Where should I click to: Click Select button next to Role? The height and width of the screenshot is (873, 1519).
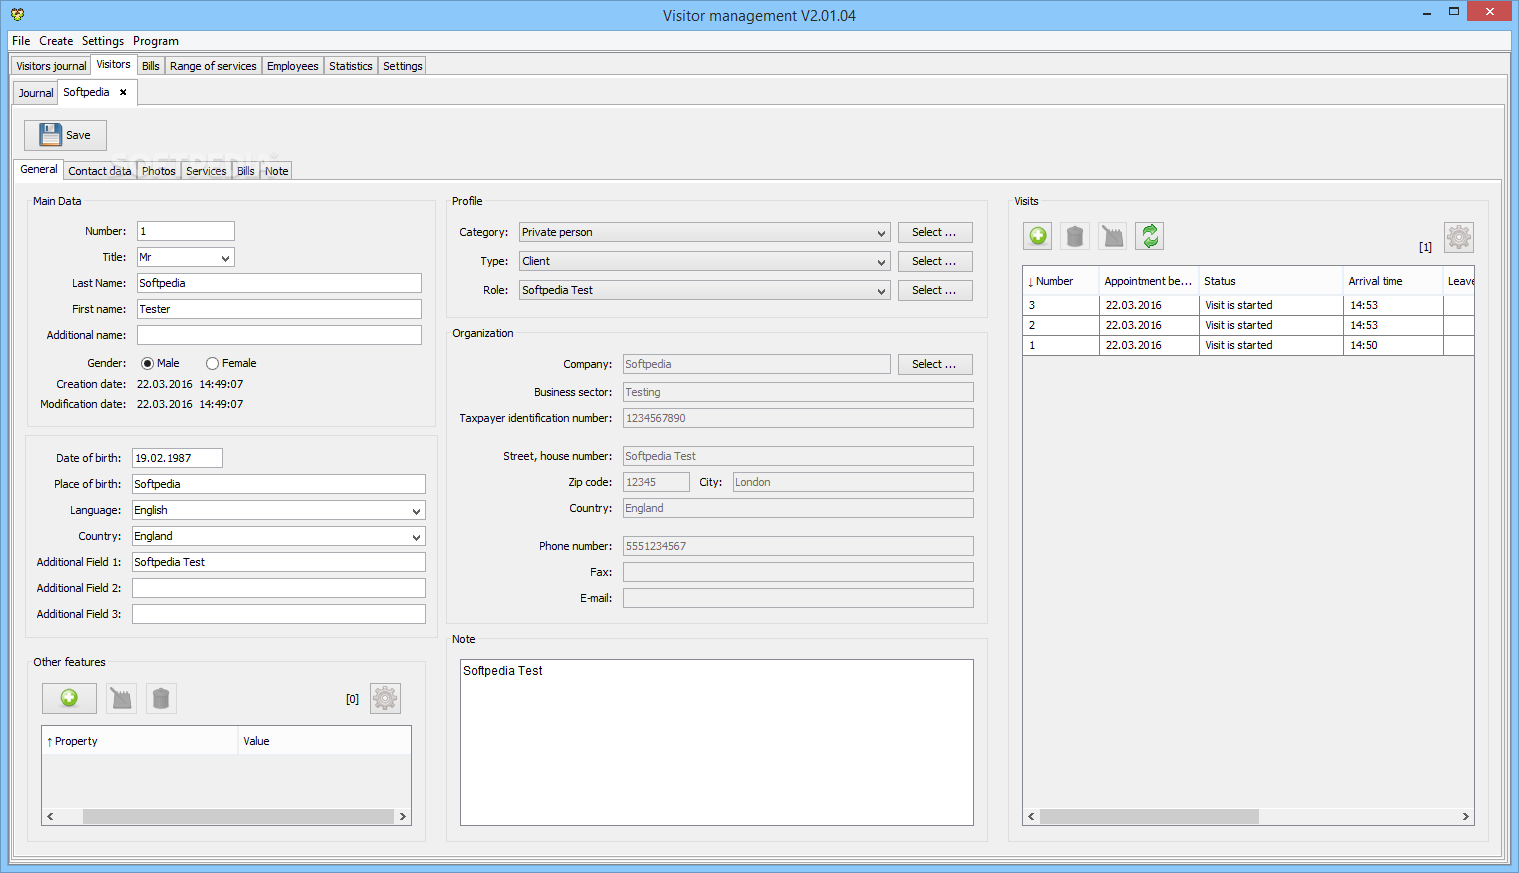(934, 290)
